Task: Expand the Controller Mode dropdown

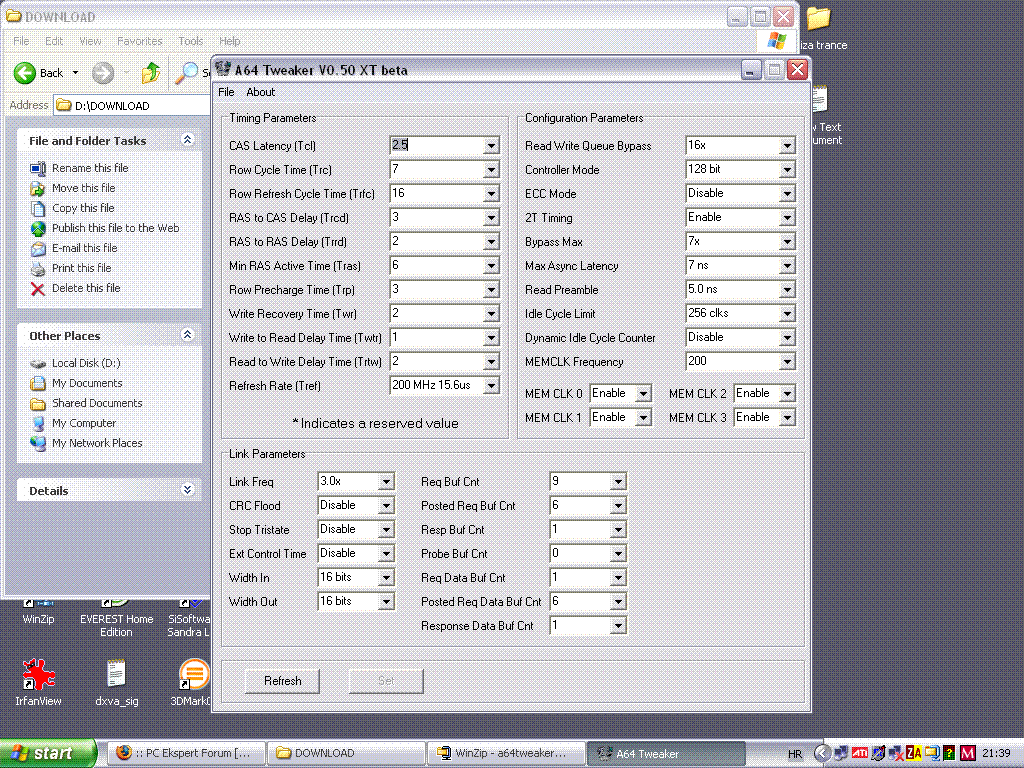Action: pyautogui.click(x=787, y=170)
